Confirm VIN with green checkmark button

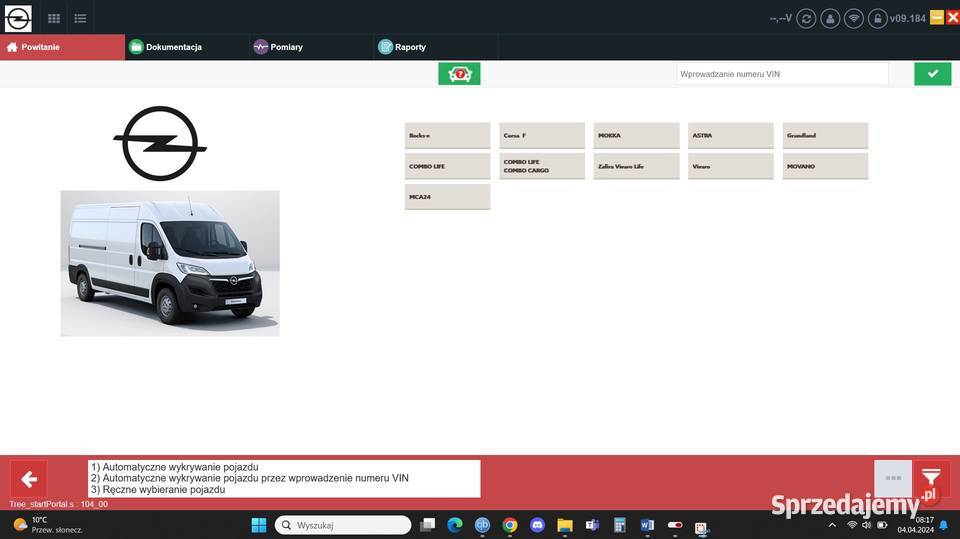[x=932, y=74]
